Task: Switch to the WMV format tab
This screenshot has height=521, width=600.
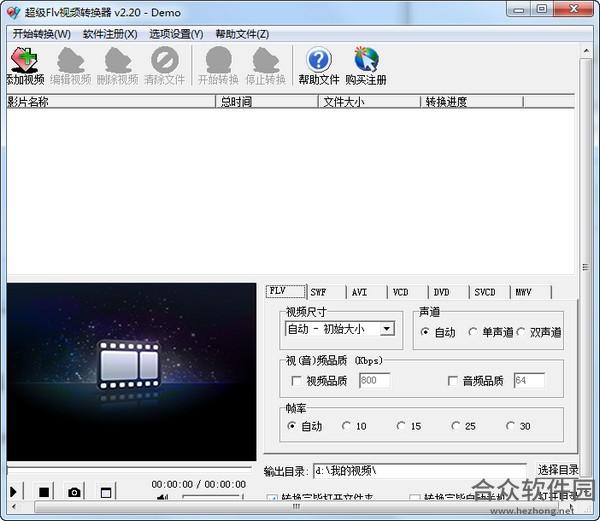Action: click(x=532, y=292)
